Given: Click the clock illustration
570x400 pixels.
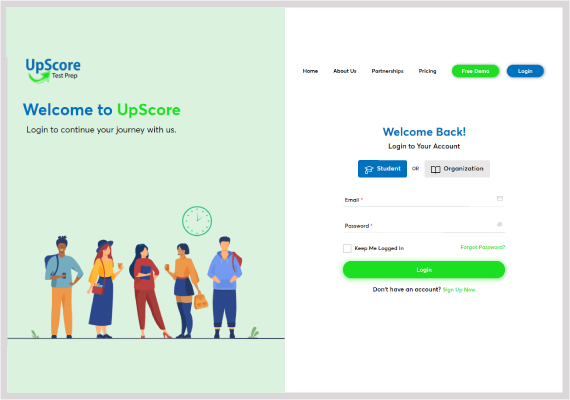Looking at the screenshot, I should click(197, 221).
